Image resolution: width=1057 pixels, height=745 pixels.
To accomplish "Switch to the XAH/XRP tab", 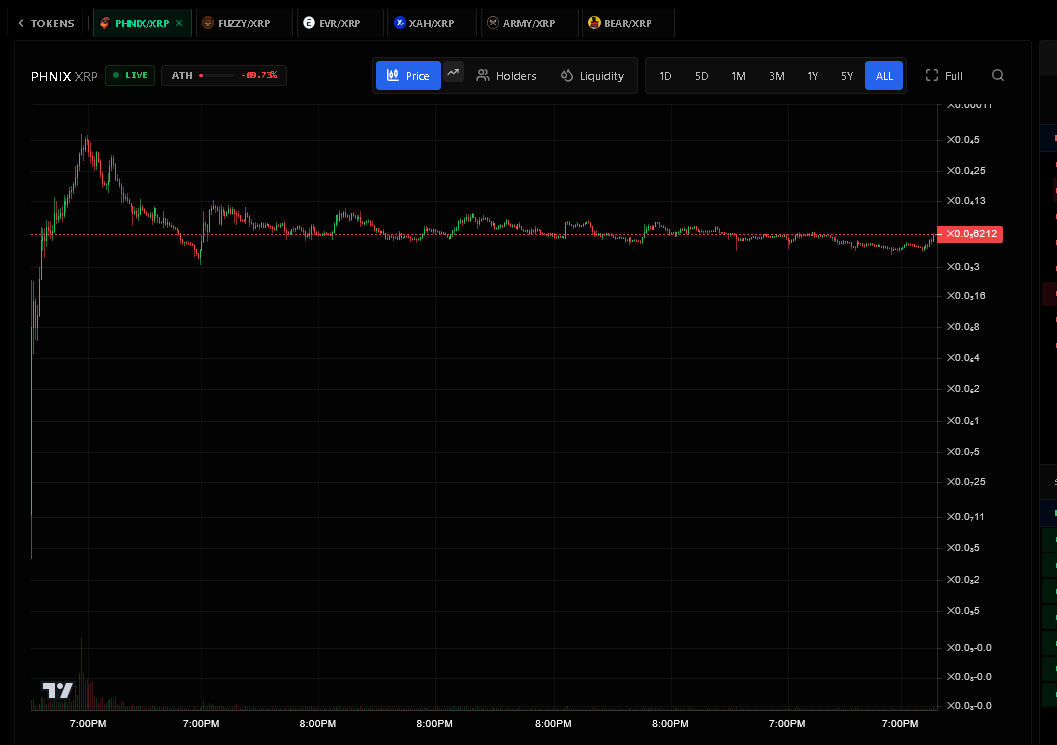I will pyautogui.click(x=431, y=23).
